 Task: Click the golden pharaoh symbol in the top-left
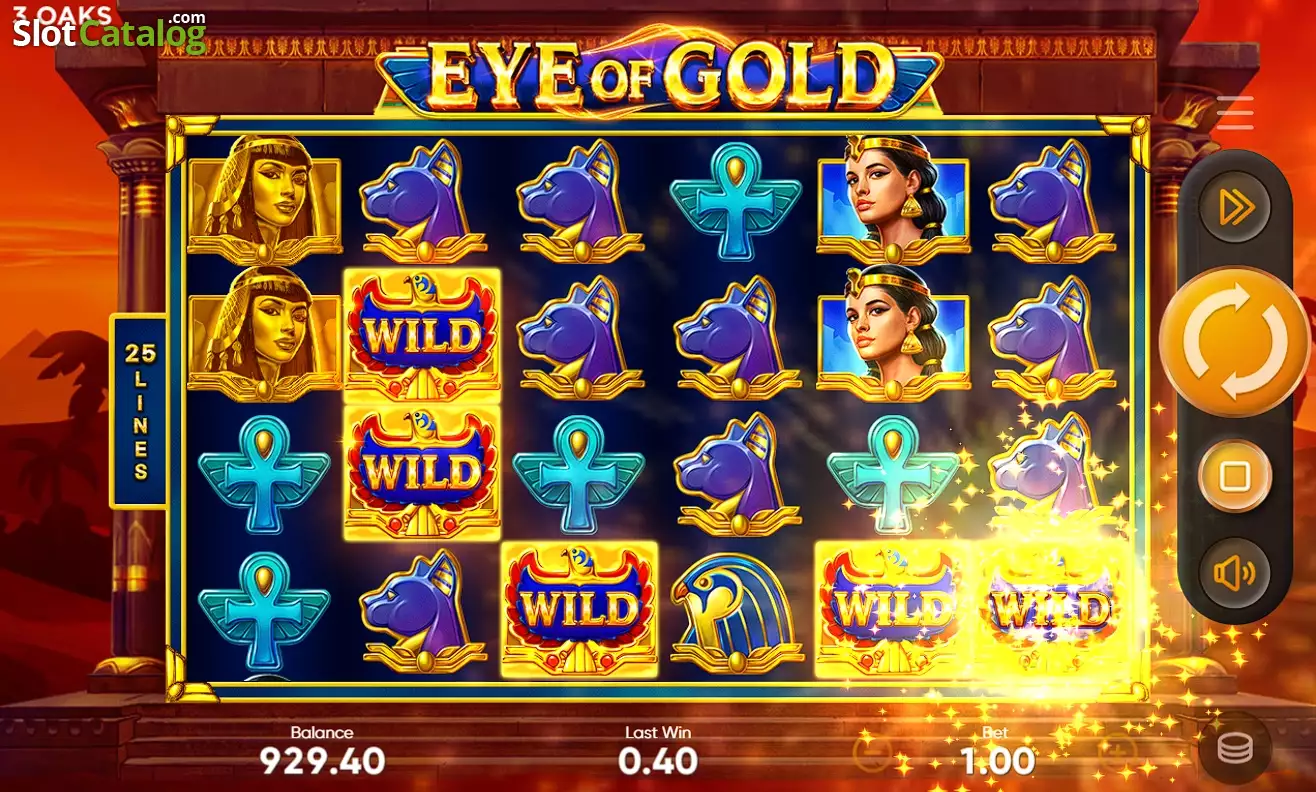(265, 198)
